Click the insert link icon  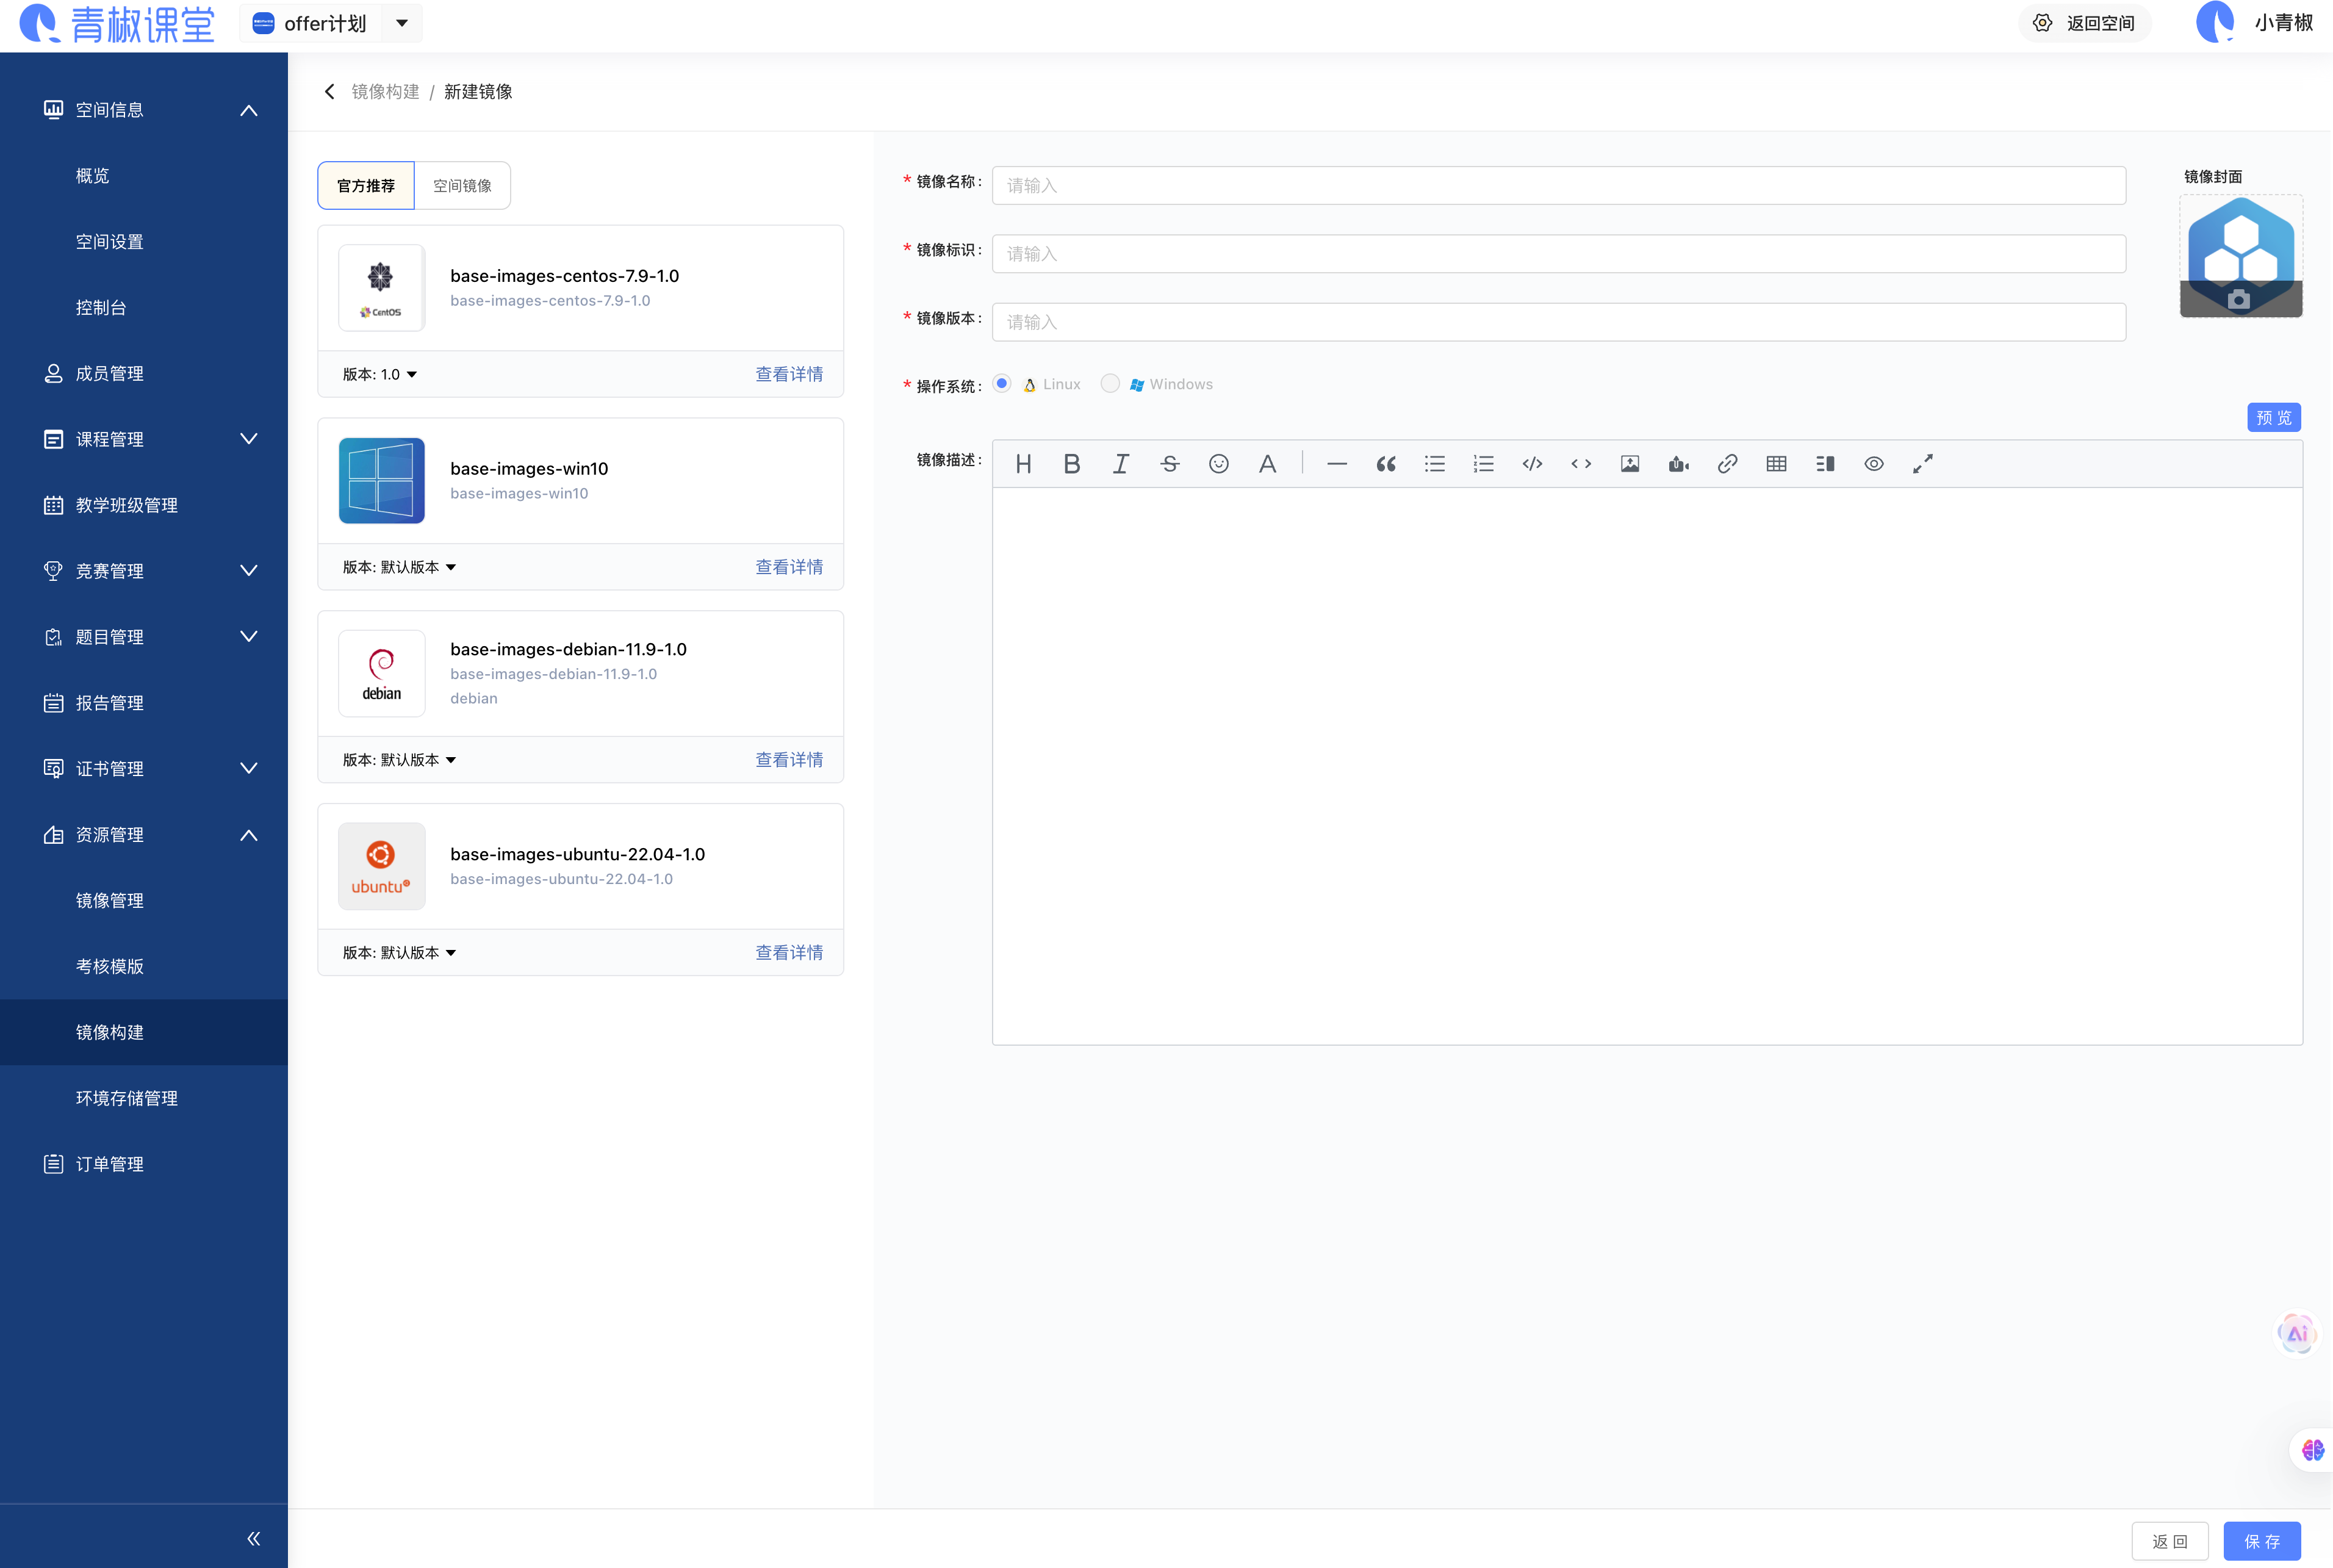pos(1727,464)
